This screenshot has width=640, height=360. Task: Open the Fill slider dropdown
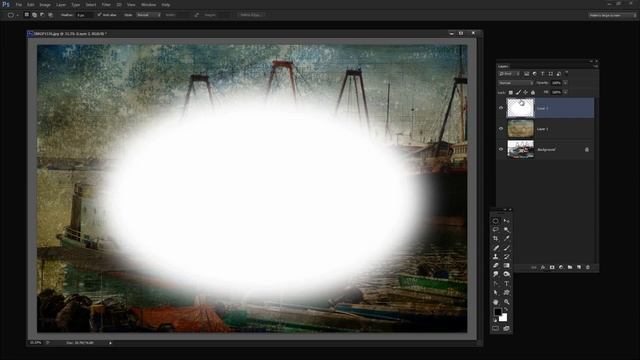click(x=566, y=93)
